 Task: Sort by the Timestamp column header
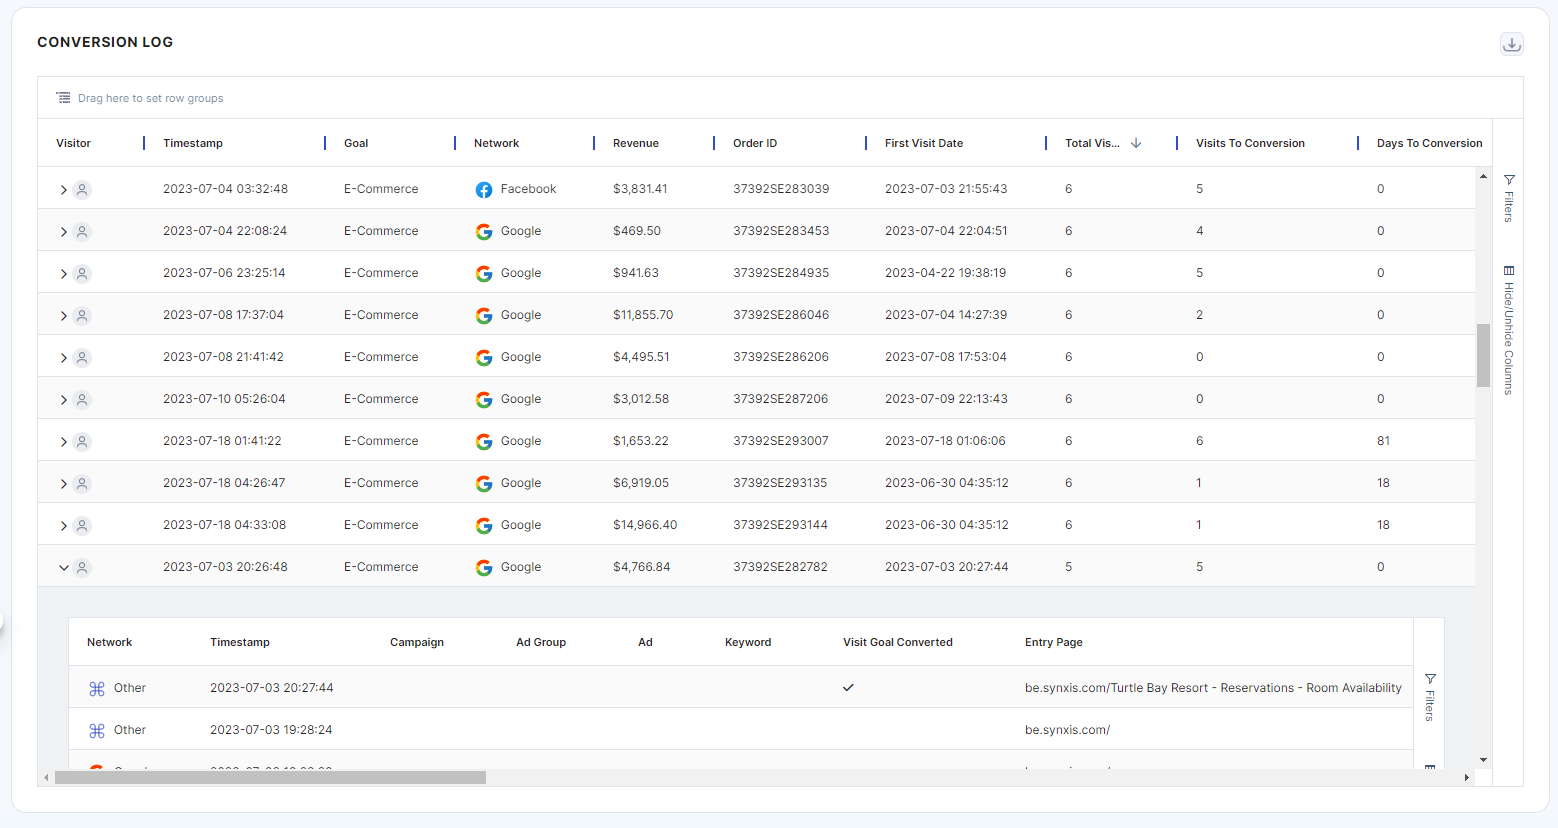pyautogui.click(x=193, y=143)
